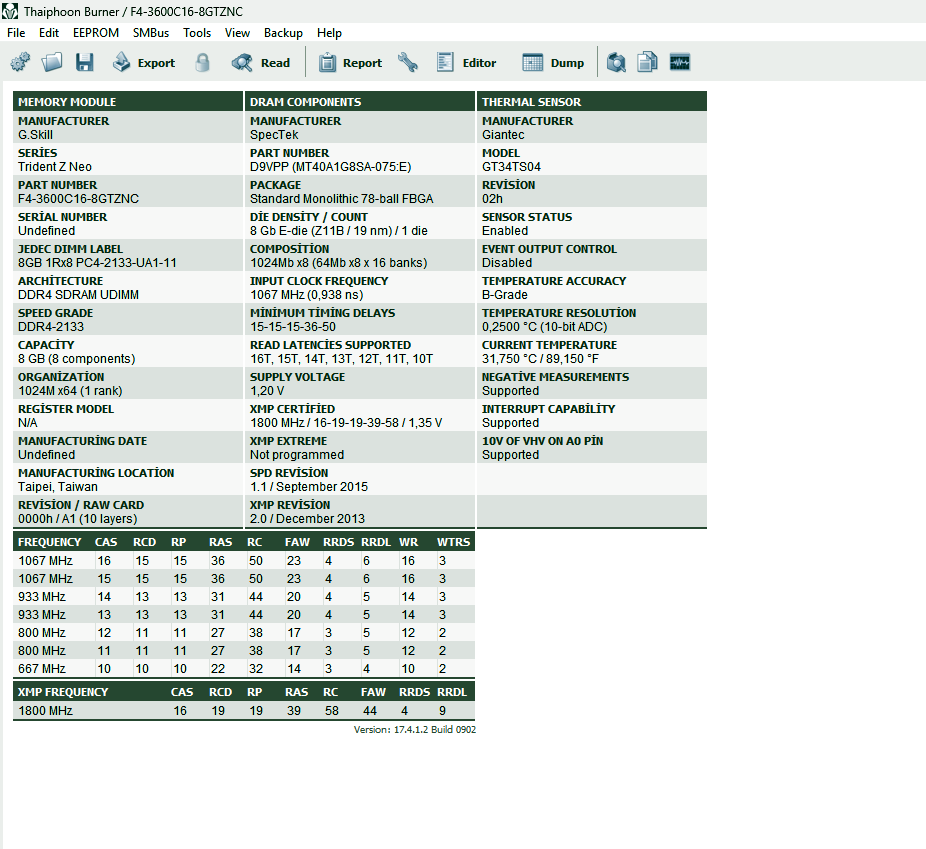This screenshot has width=926, height=849.
Task: Click the B-Grade temperature accuracy value
Action: (505, 295)
